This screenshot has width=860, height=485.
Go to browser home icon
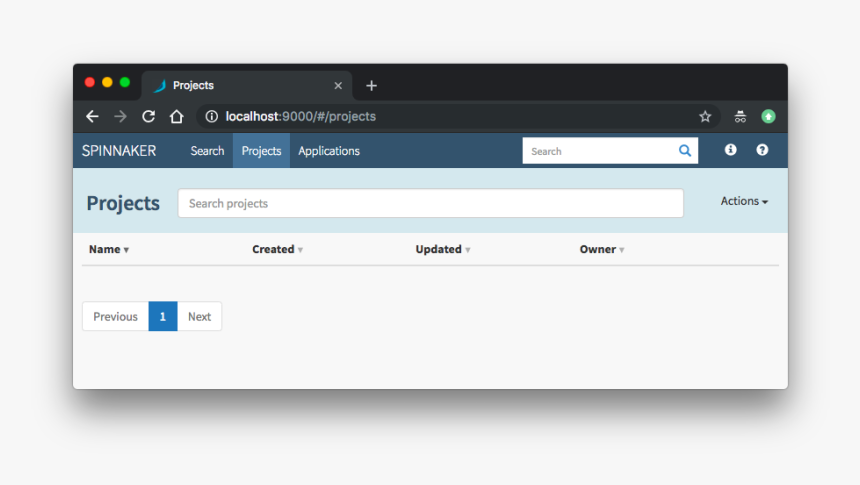(x=177, y=116)
